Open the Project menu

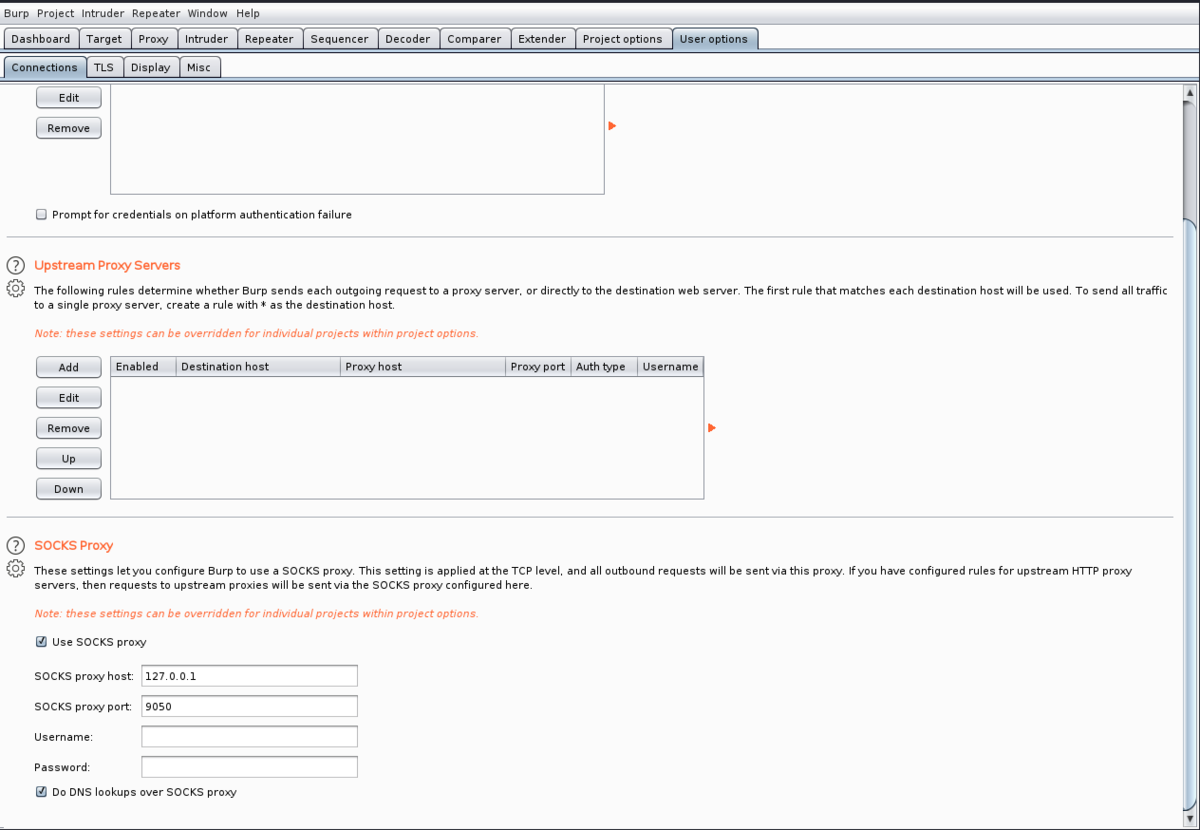tap(56, 13)
